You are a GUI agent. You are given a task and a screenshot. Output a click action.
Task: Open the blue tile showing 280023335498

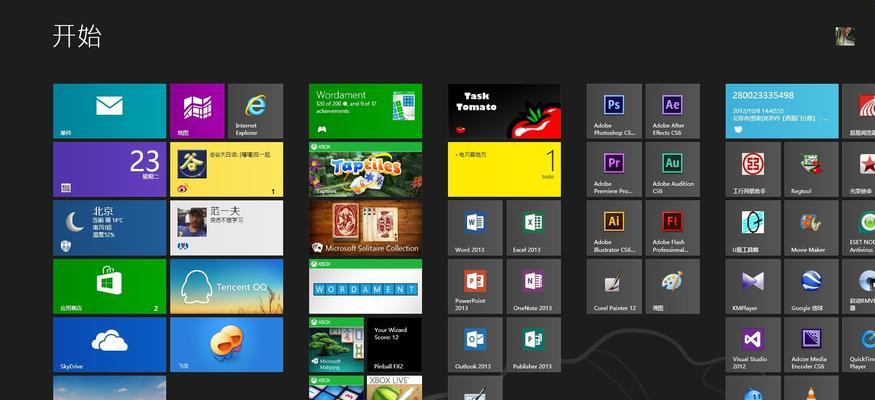(x=782, y=111)
